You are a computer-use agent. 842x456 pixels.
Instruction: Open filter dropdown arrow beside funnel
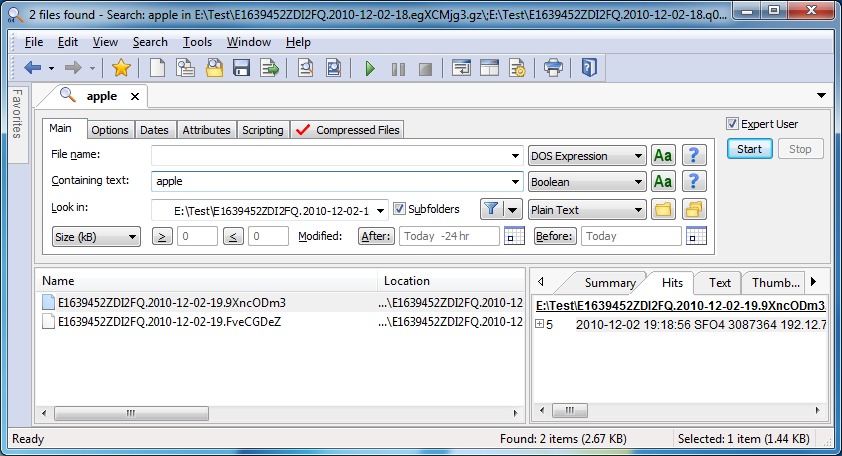click(513, 209)
